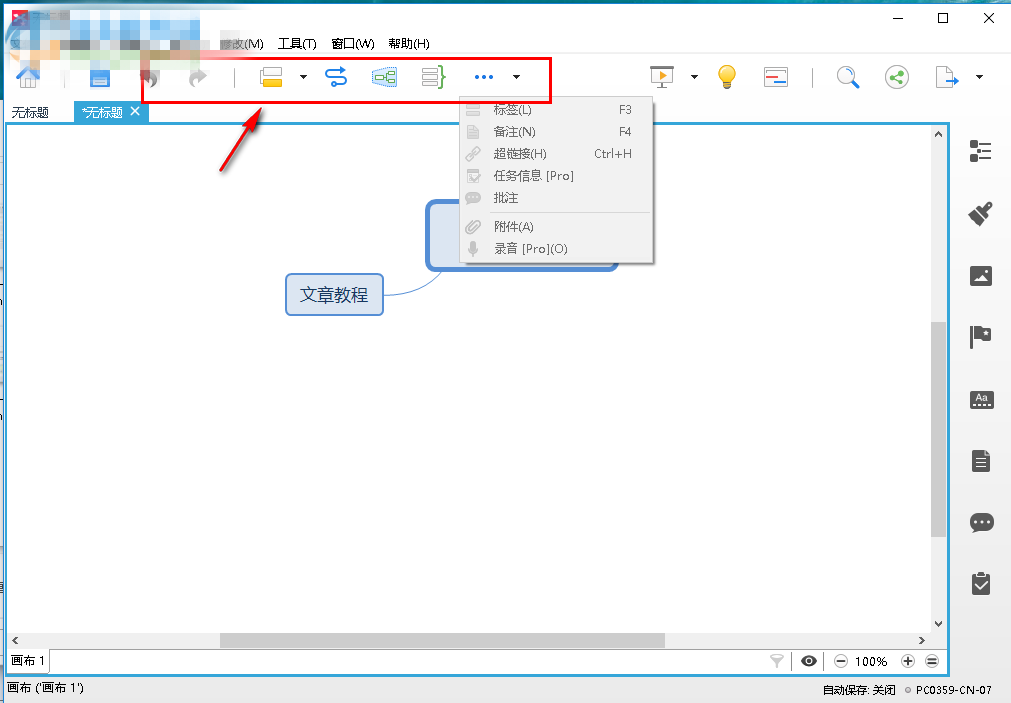Select the 文章教程 topic node
This screenshot has height=703, width=1011.
click(334, 294)
